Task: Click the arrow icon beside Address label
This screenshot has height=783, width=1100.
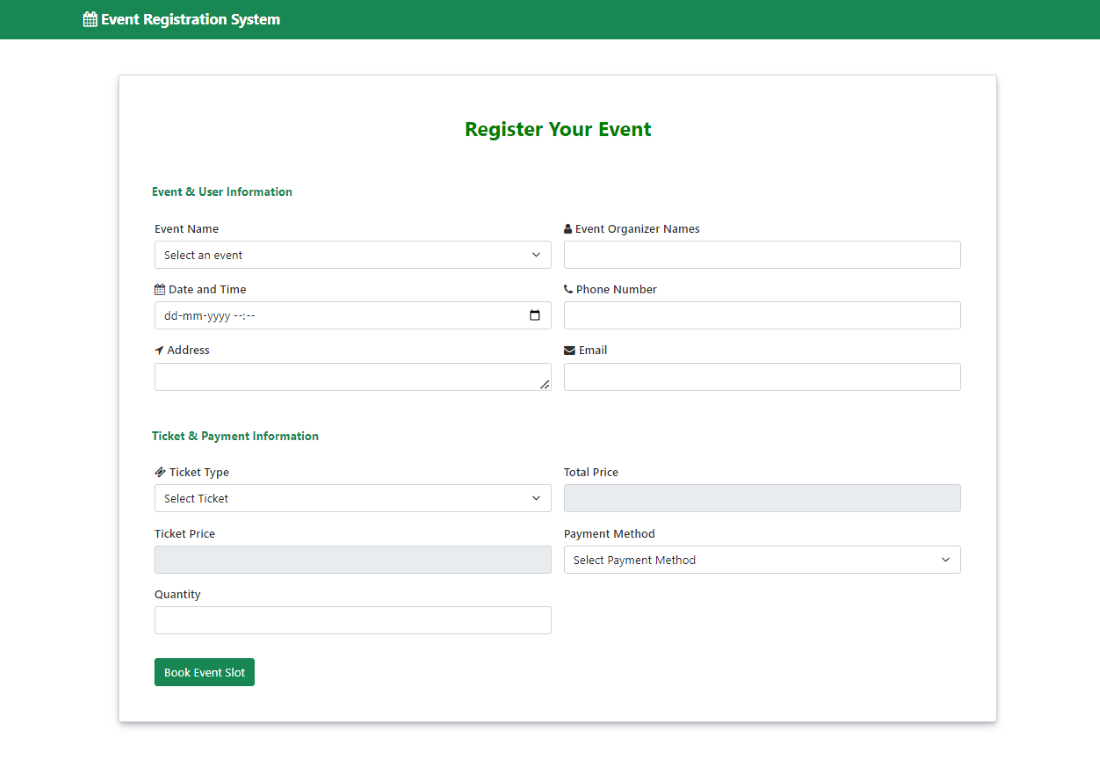Action: click(159, 350)
